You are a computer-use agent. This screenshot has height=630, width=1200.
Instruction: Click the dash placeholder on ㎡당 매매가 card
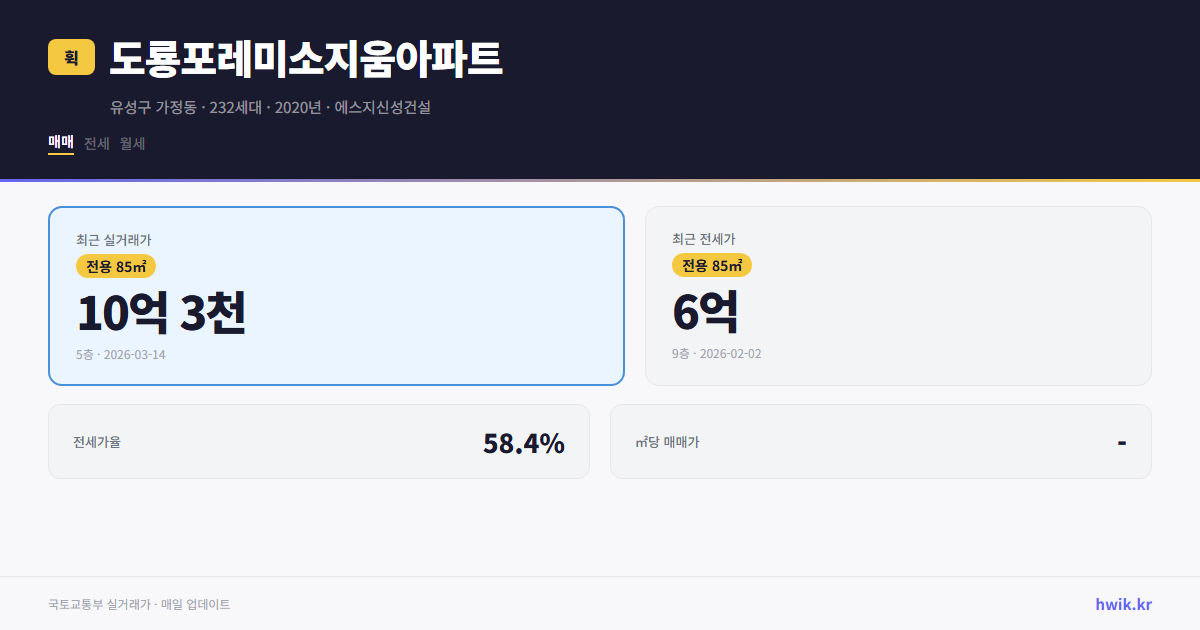(1122, 441)
